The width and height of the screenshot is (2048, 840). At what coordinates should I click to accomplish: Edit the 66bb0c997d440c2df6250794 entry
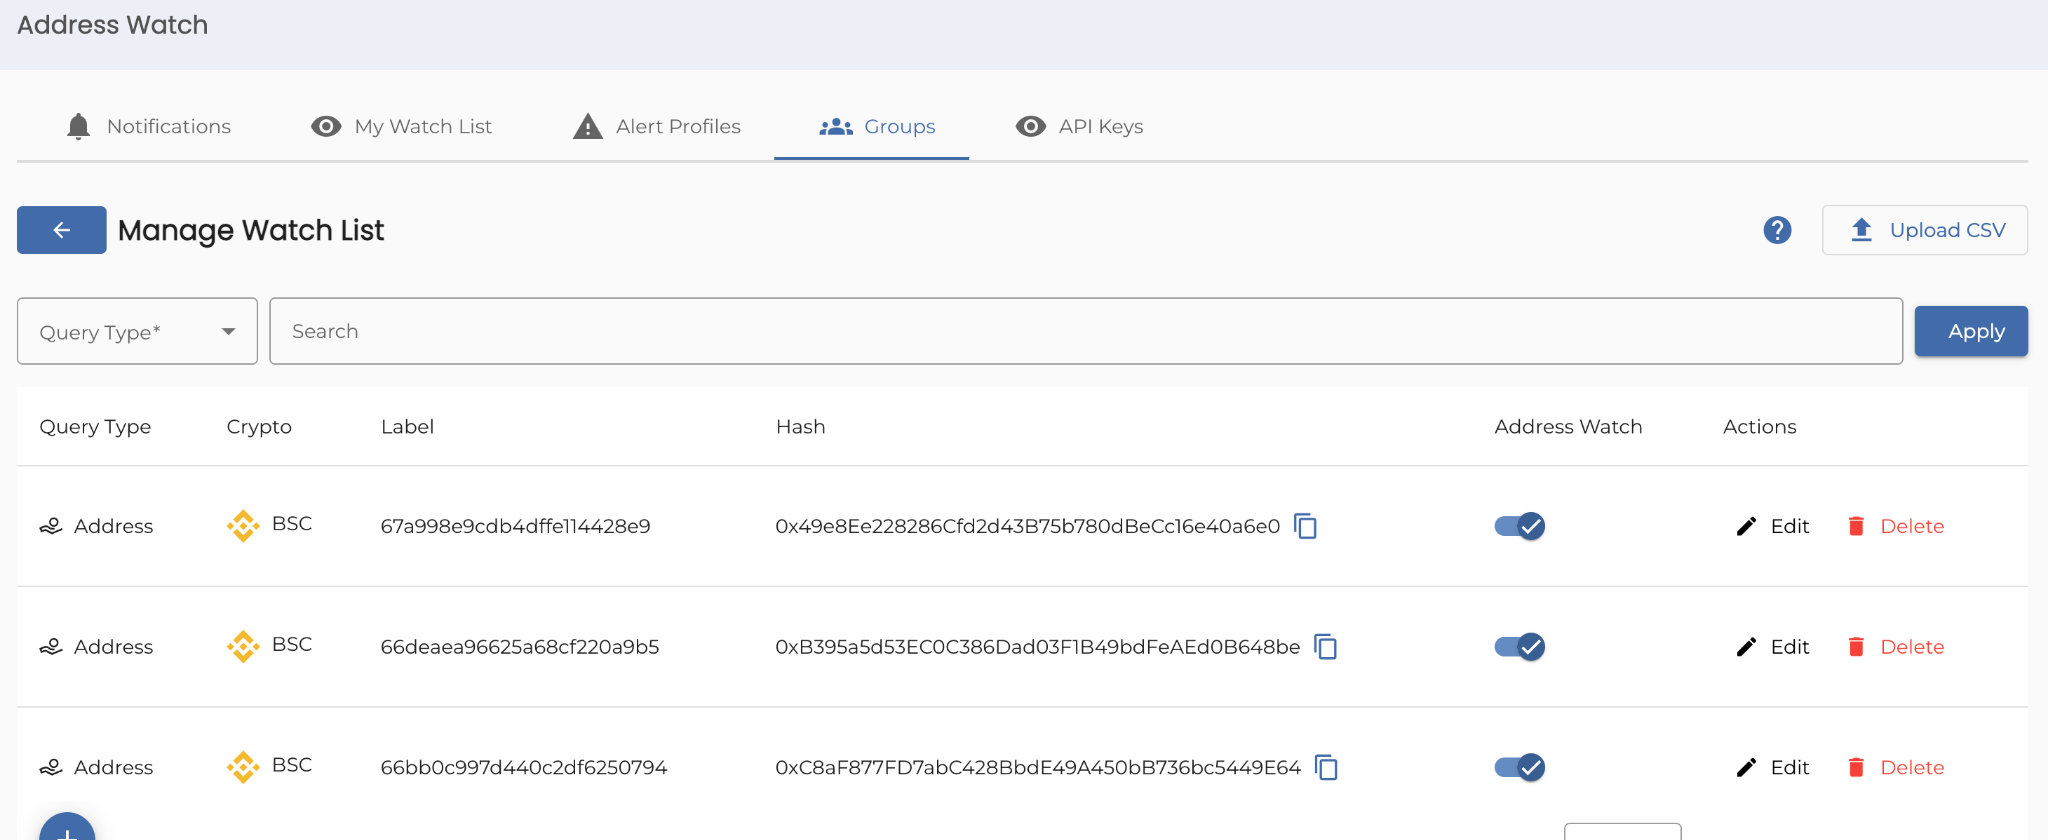click(1773, 767)
